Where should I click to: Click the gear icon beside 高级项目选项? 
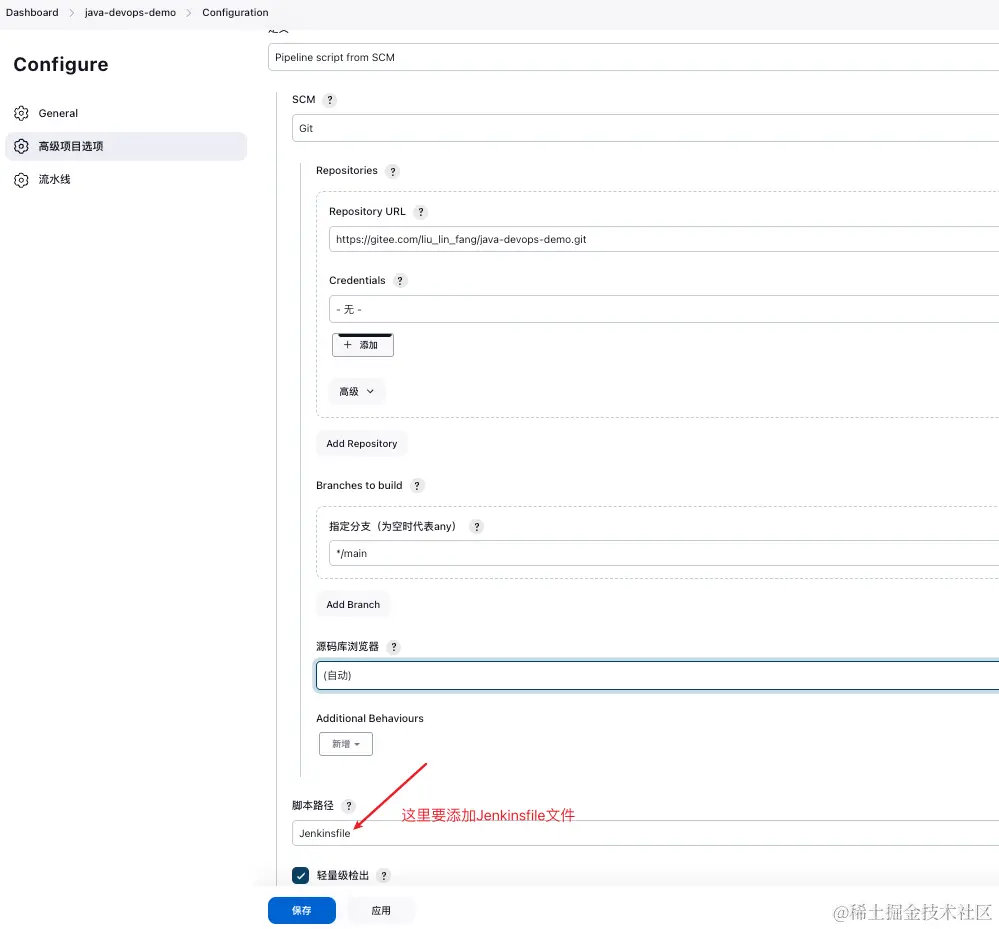click(21, 147)
